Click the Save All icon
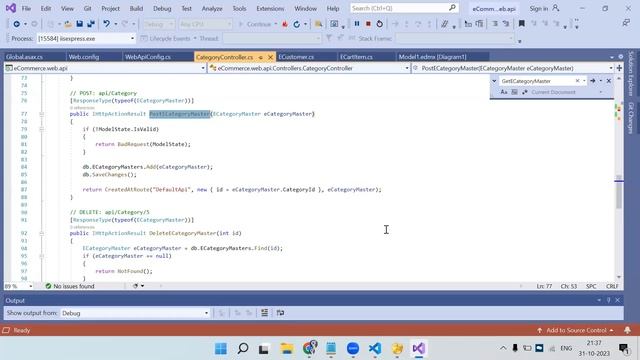 pos(91,24)
